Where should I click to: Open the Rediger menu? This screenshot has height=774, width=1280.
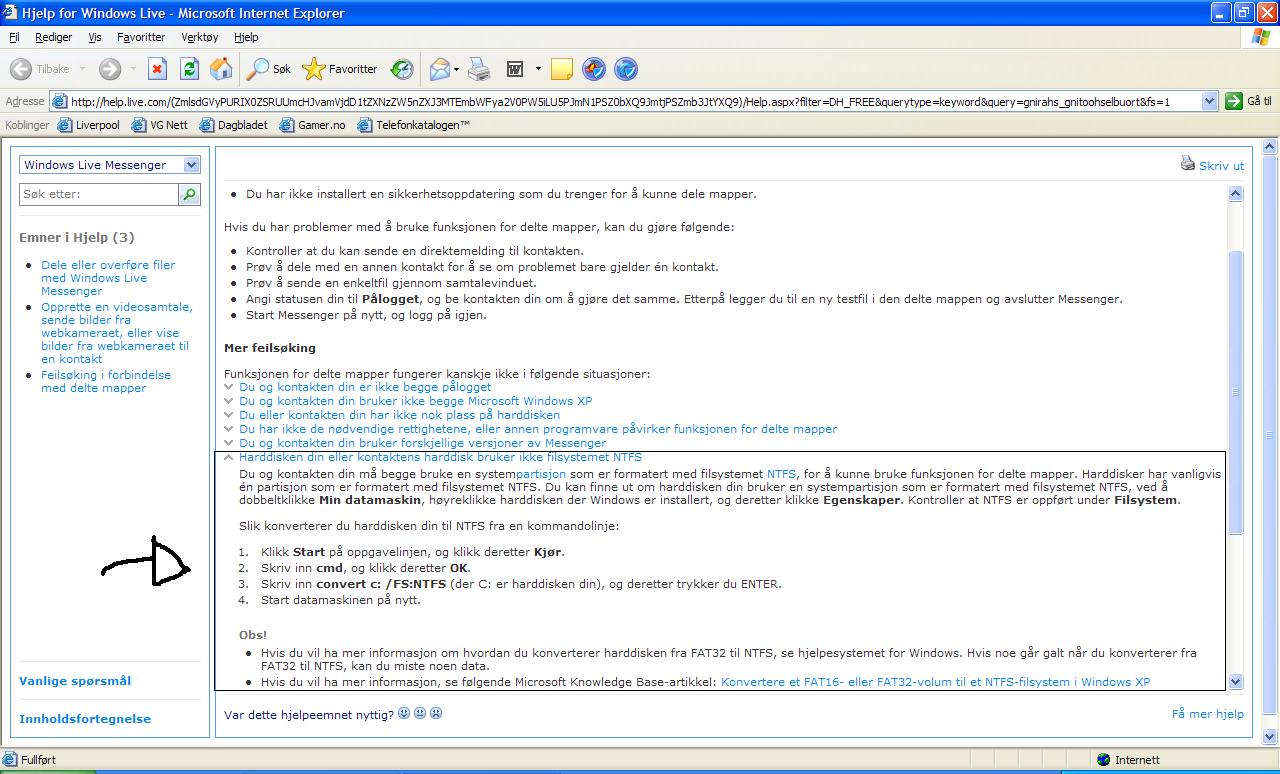click(x=53, y=37)
